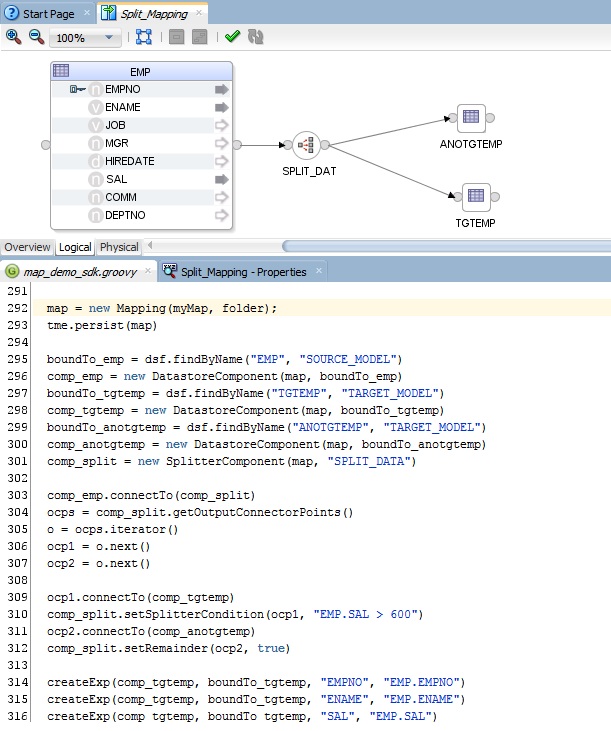The image size is (611, 731).
Task: Click the SPLIT_DAT output connector point
Action: click(x=325, y=145)
